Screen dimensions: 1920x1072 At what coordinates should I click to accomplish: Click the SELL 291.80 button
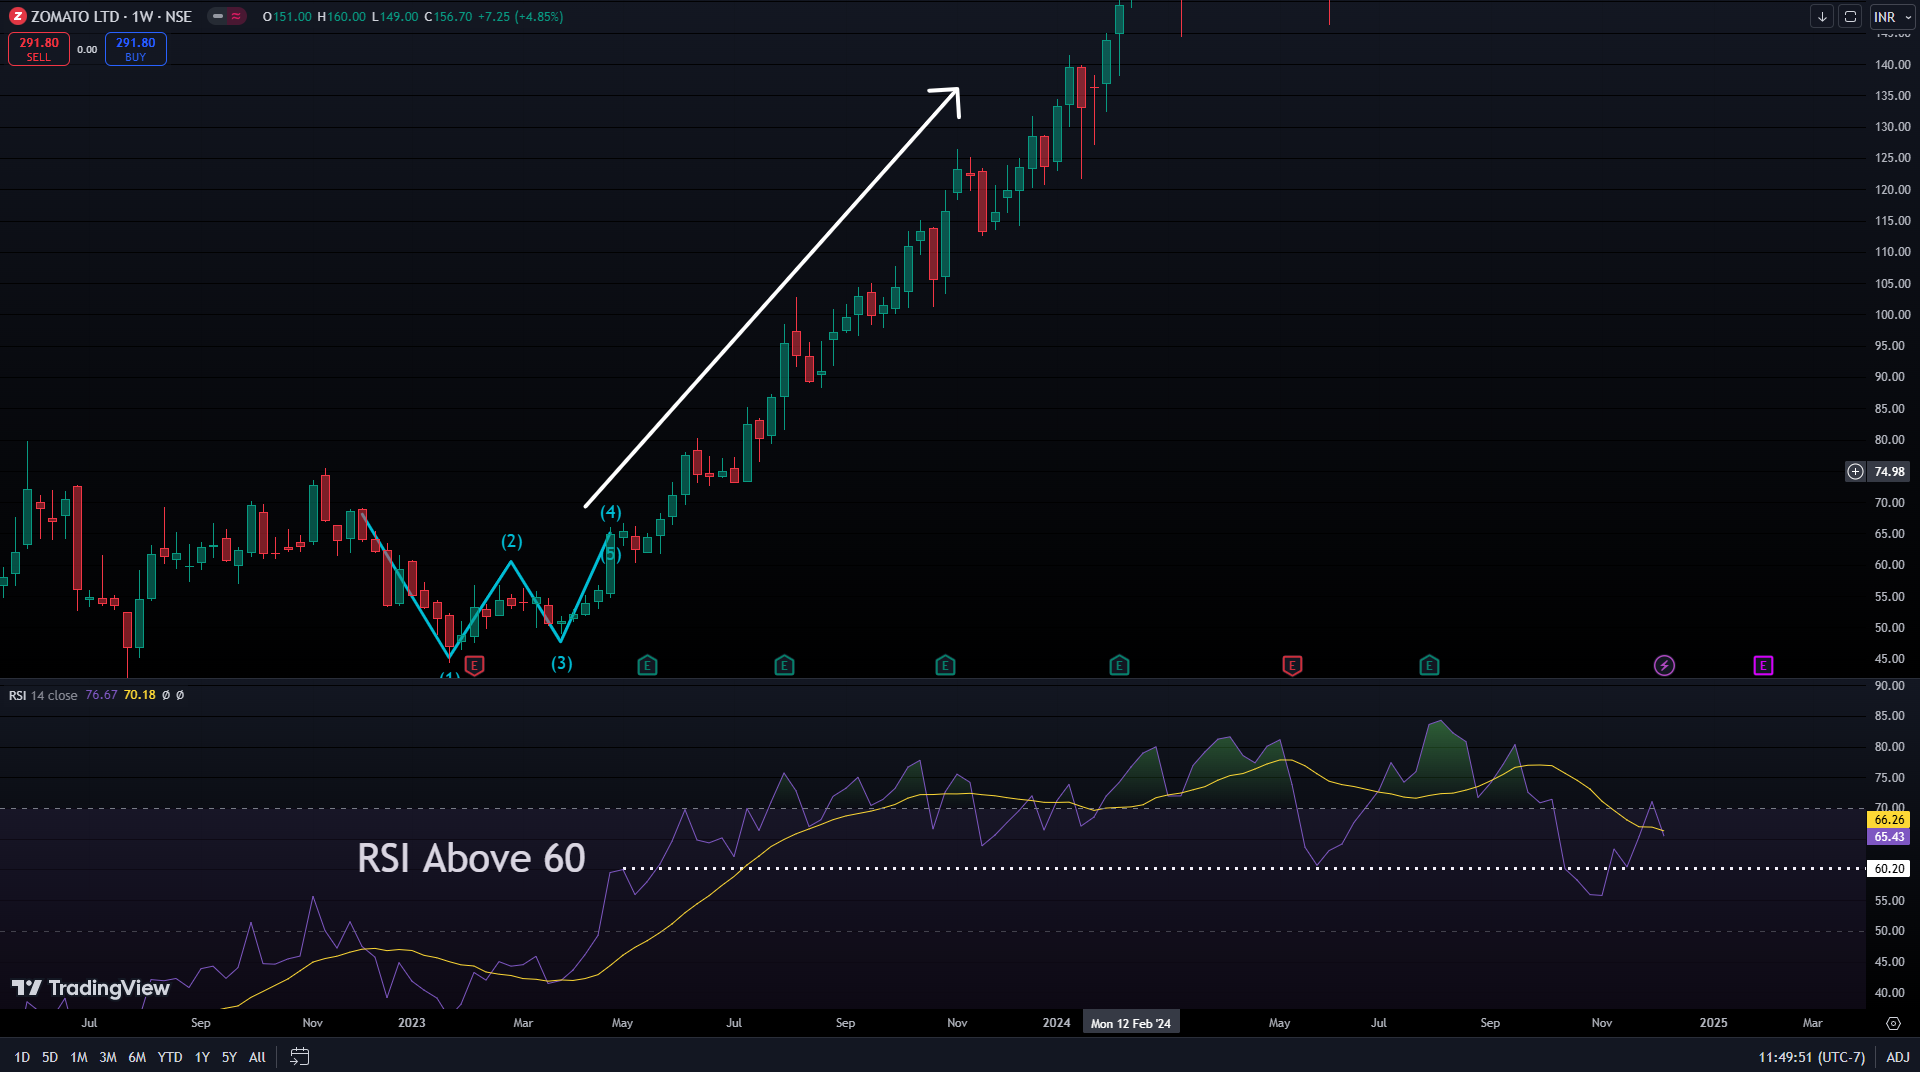(x=38, y=48)
